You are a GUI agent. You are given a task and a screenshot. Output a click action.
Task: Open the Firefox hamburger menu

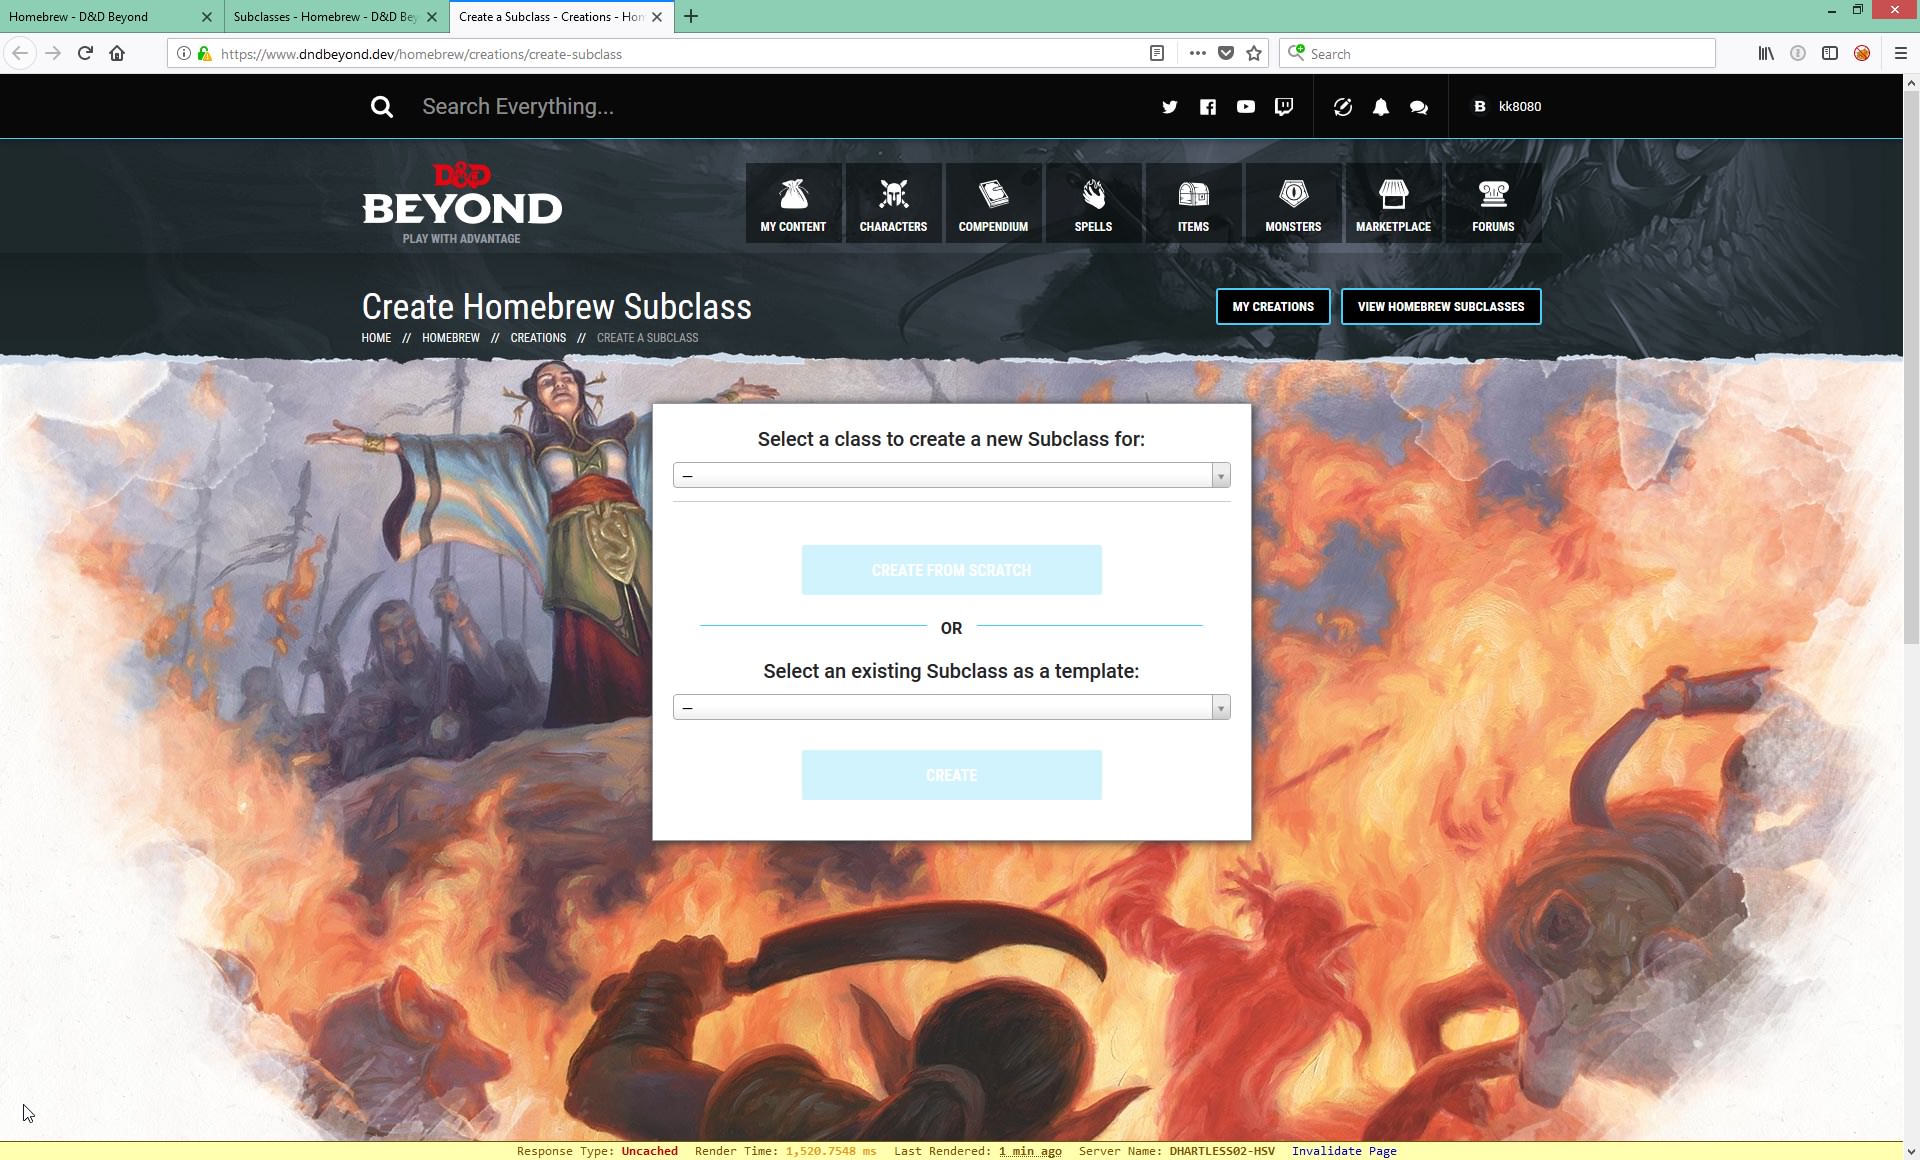(x=1901, y=54)
